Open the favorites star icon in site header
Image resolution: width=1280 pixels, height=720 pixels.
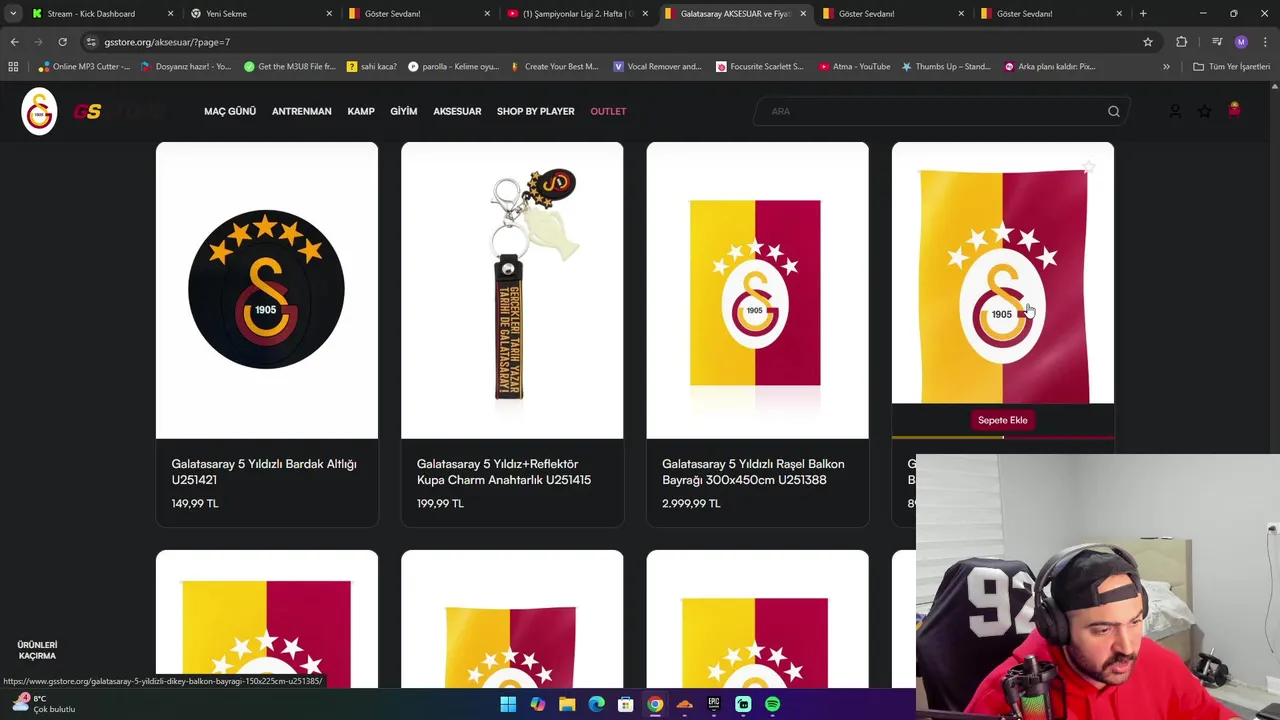pyautogui.click(x=1204, y=111)
